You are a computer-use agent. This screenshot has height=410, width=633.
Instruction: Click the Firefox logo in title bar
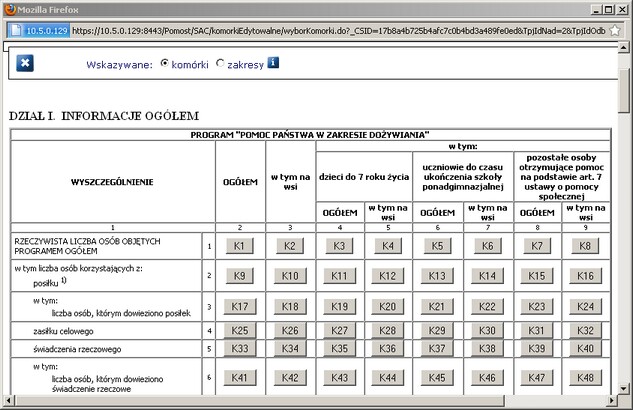click(9, 8)
